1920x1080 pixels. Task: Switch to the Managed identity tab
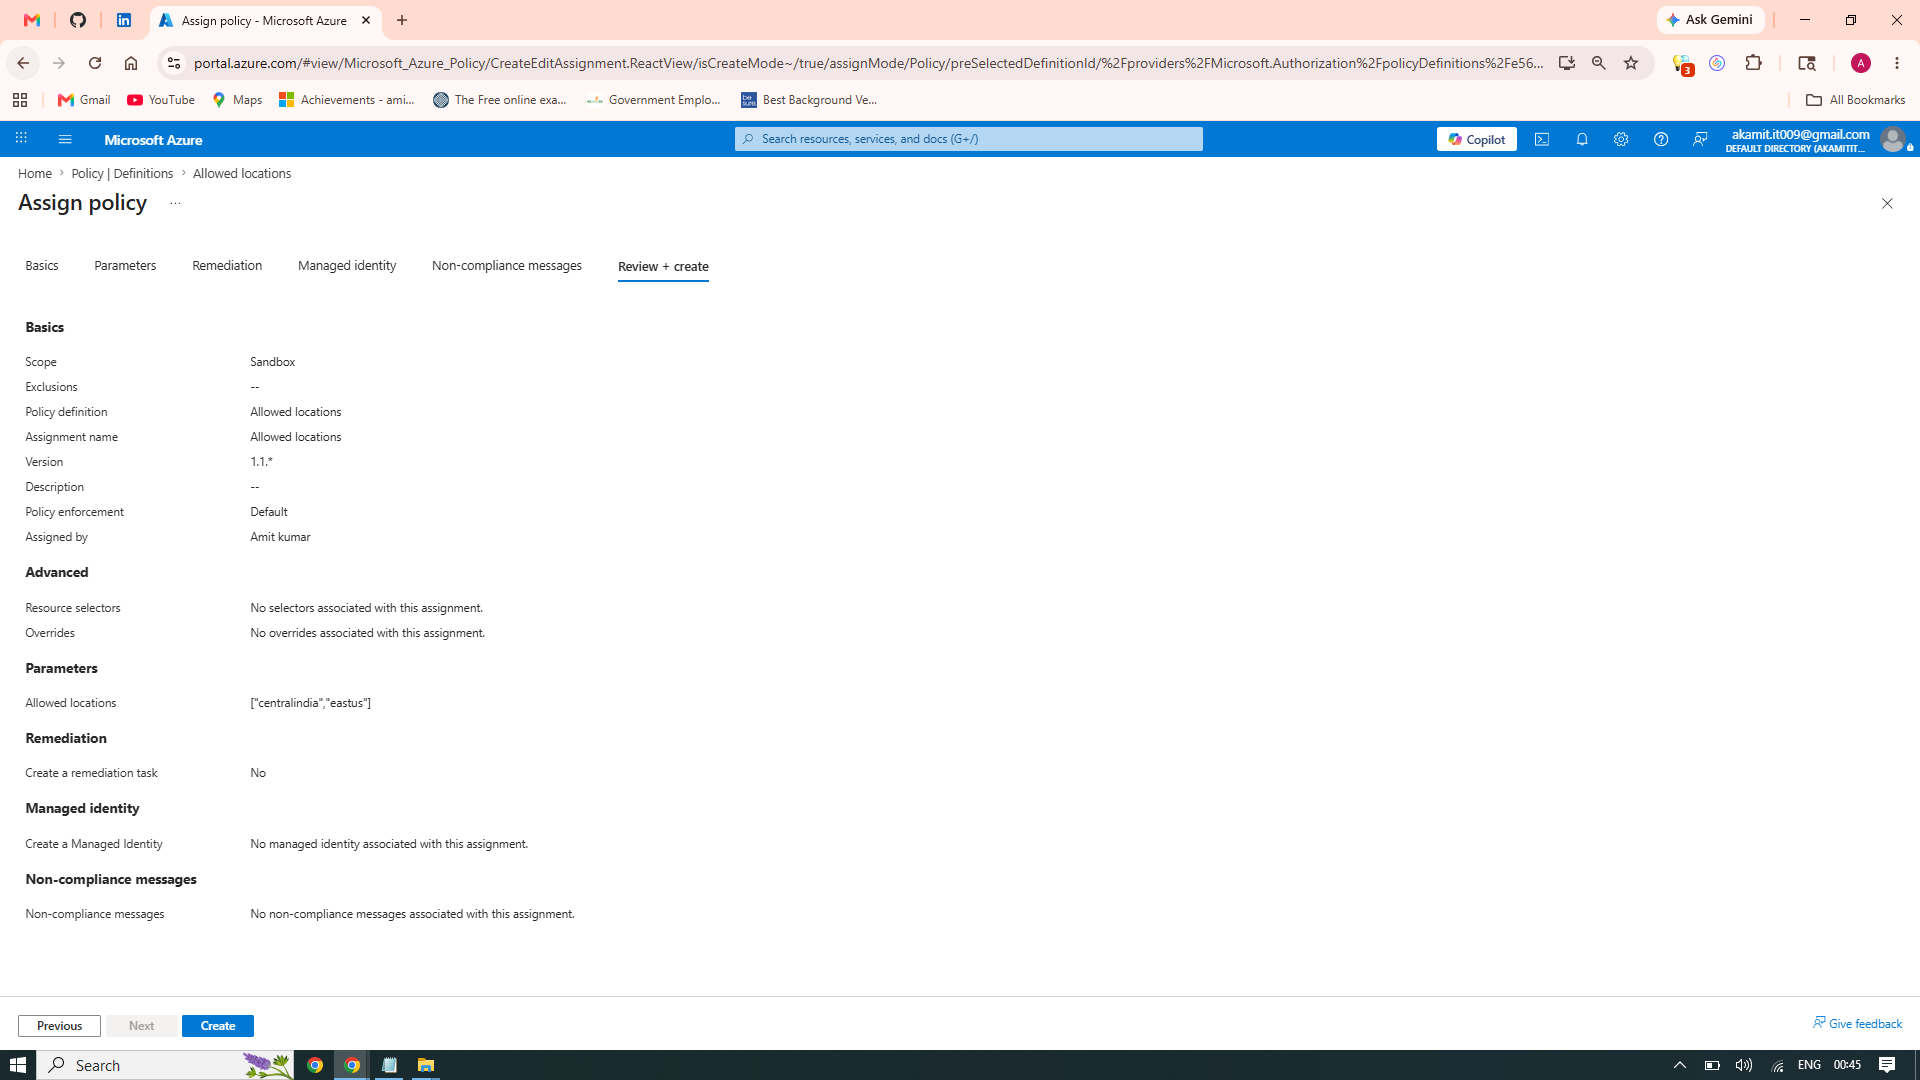click(347, 265)
